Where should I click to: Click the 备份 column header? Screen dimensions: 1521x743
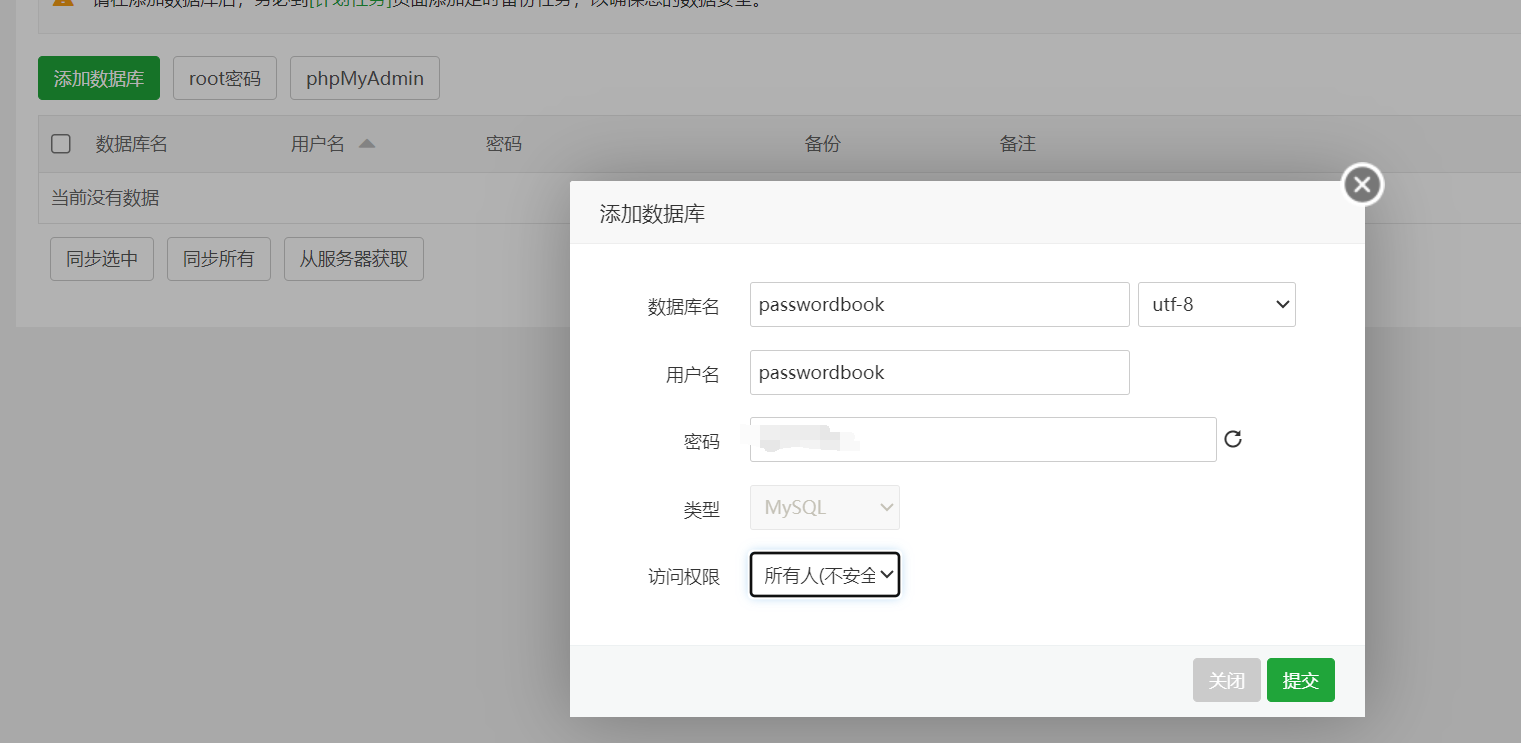pos(823,144)
